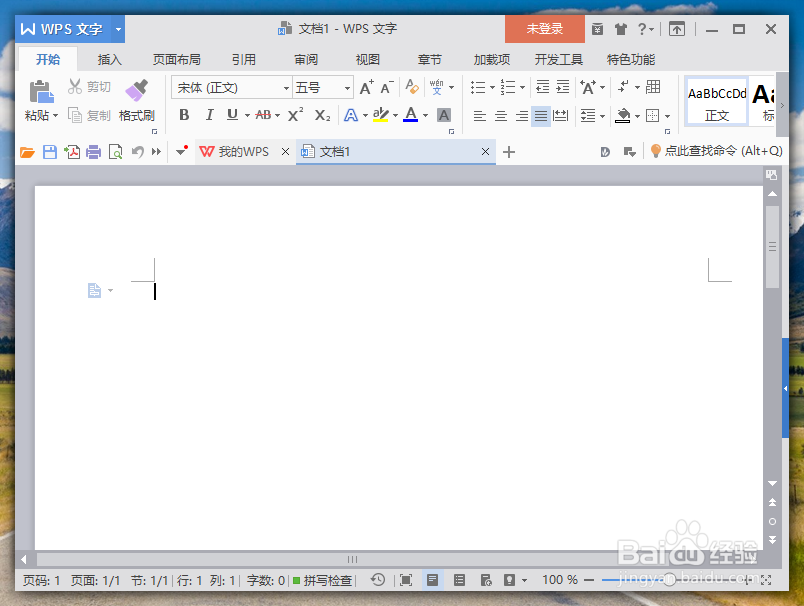The width and height of the screenshot is (804, 606).
Task: Click the full screen view icon in the status bar
Action: 406,580
